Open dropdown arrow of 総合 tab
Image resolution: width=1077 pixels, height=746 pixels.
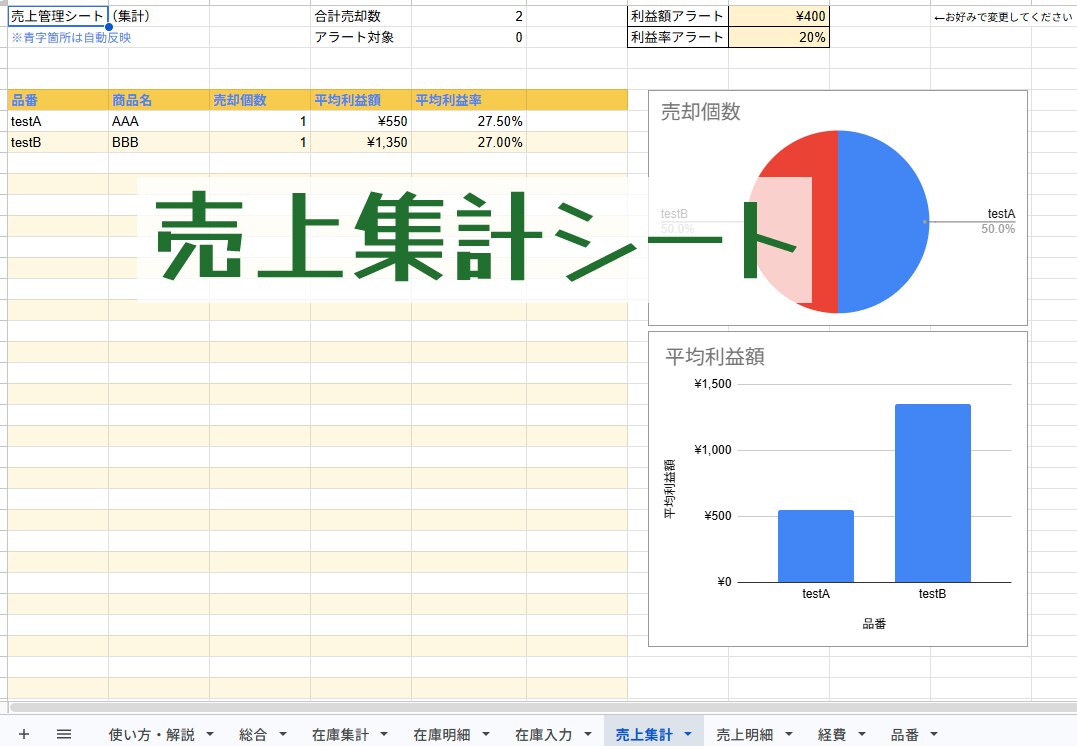tap(282, 734)
